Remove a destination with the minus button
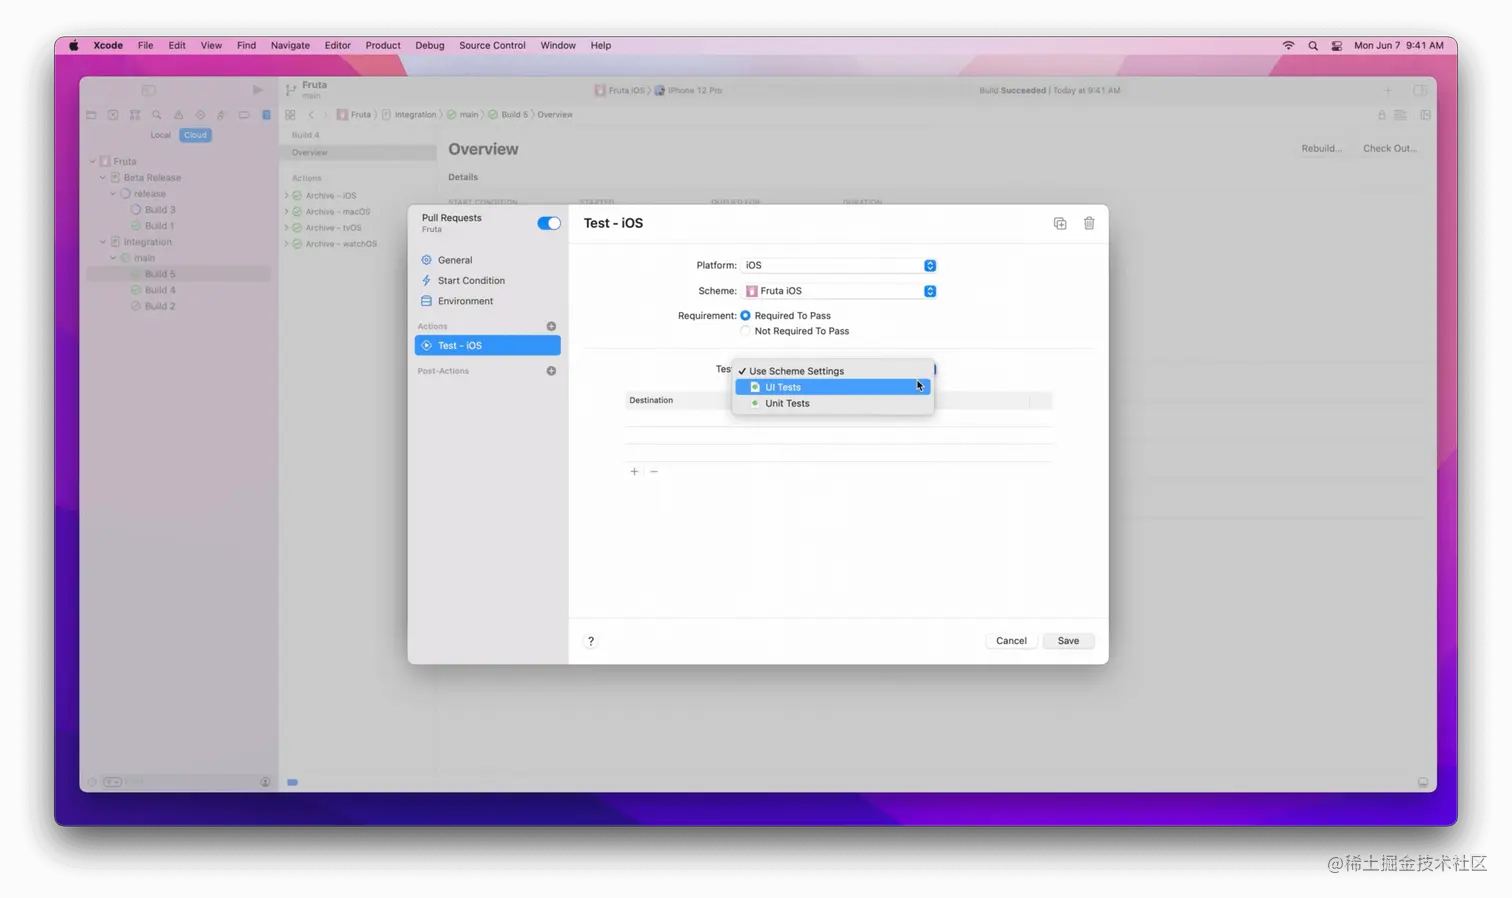 pyautogui.click(x=654, y=471)
